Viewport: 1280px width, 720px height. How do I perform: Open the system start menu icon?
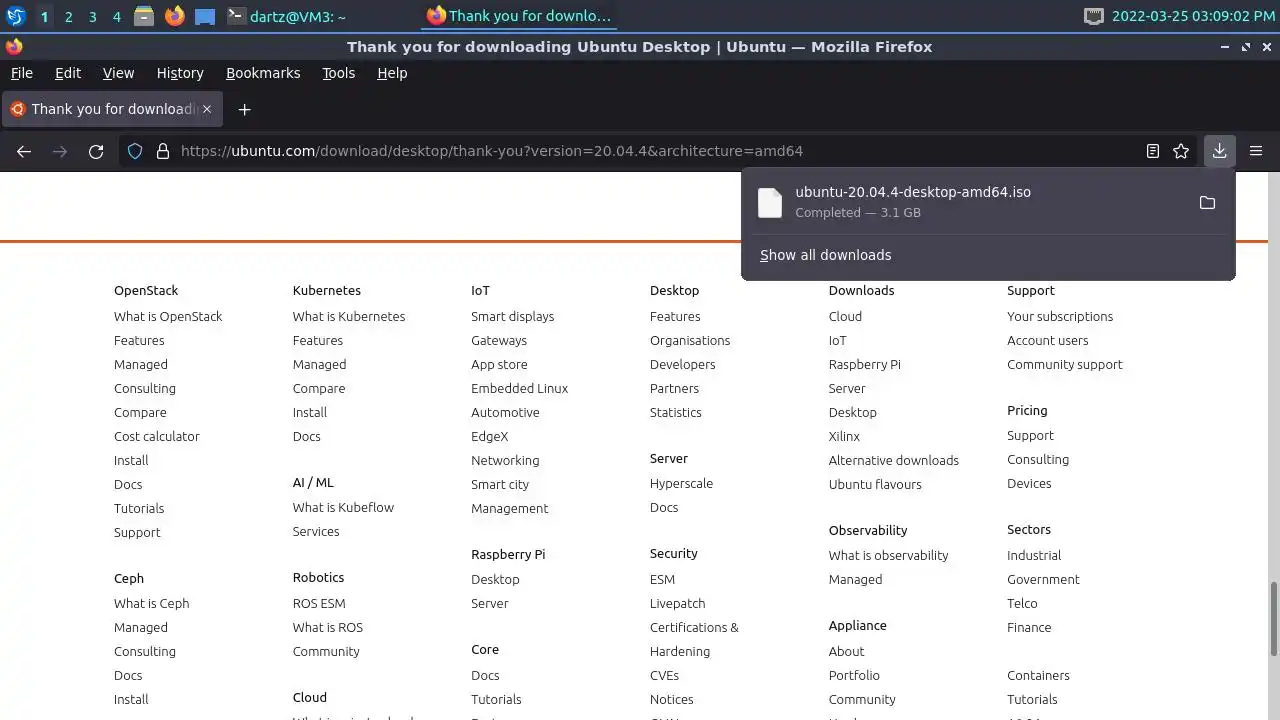point(15,16)
